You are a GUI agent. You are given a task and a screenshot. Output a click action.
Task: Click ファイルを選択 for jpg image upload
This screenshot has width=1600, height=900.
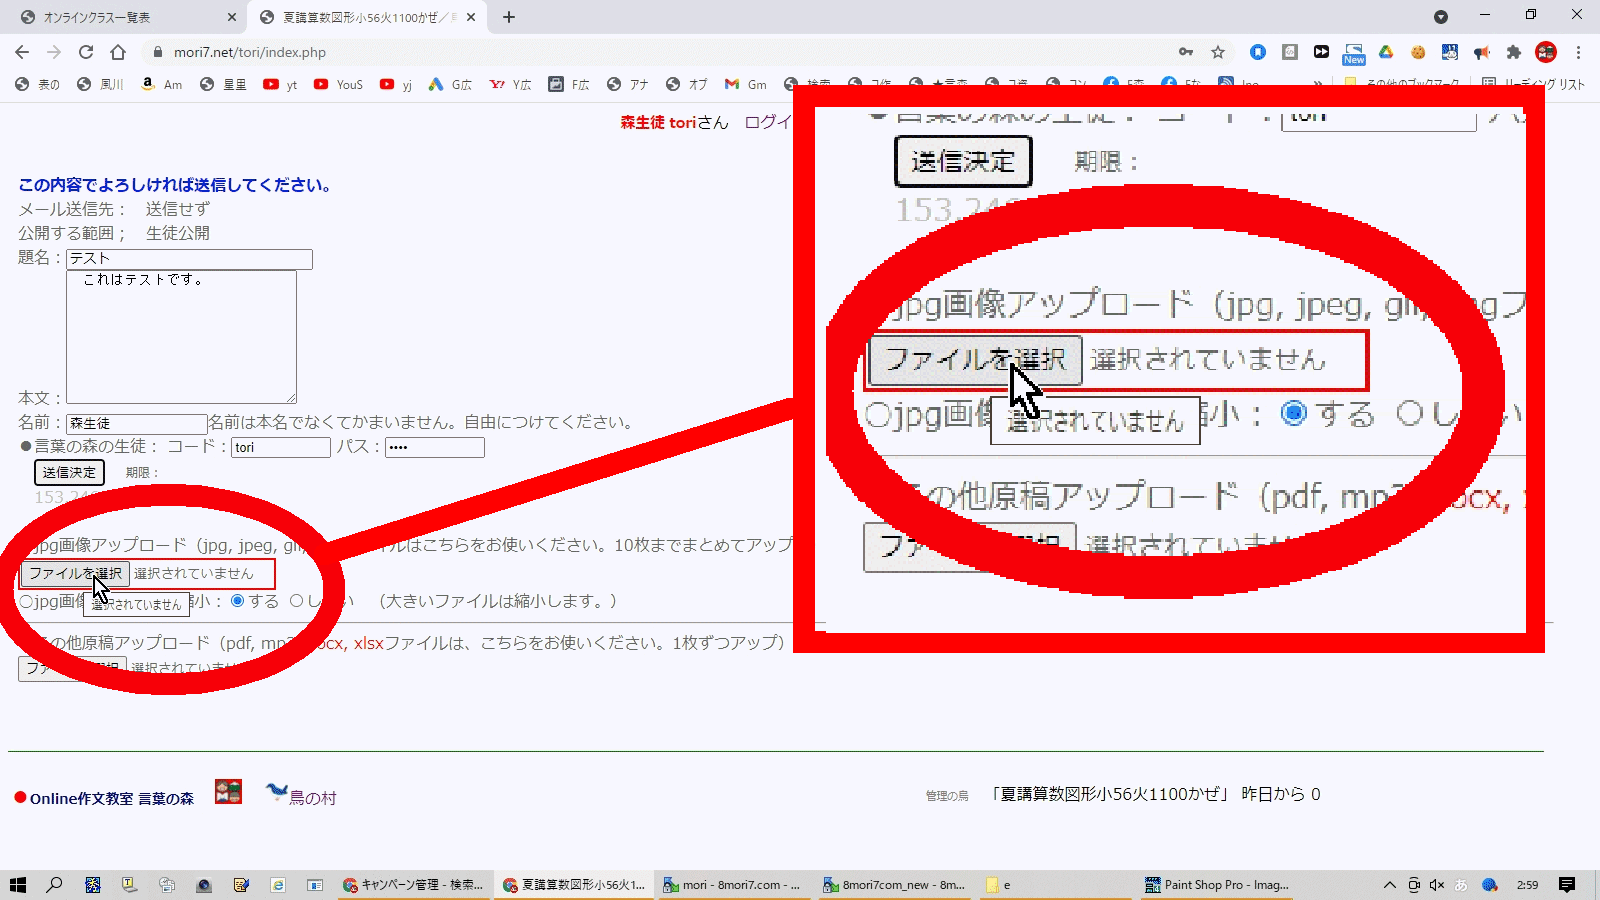pyautogui.click(x=75, y=573)
